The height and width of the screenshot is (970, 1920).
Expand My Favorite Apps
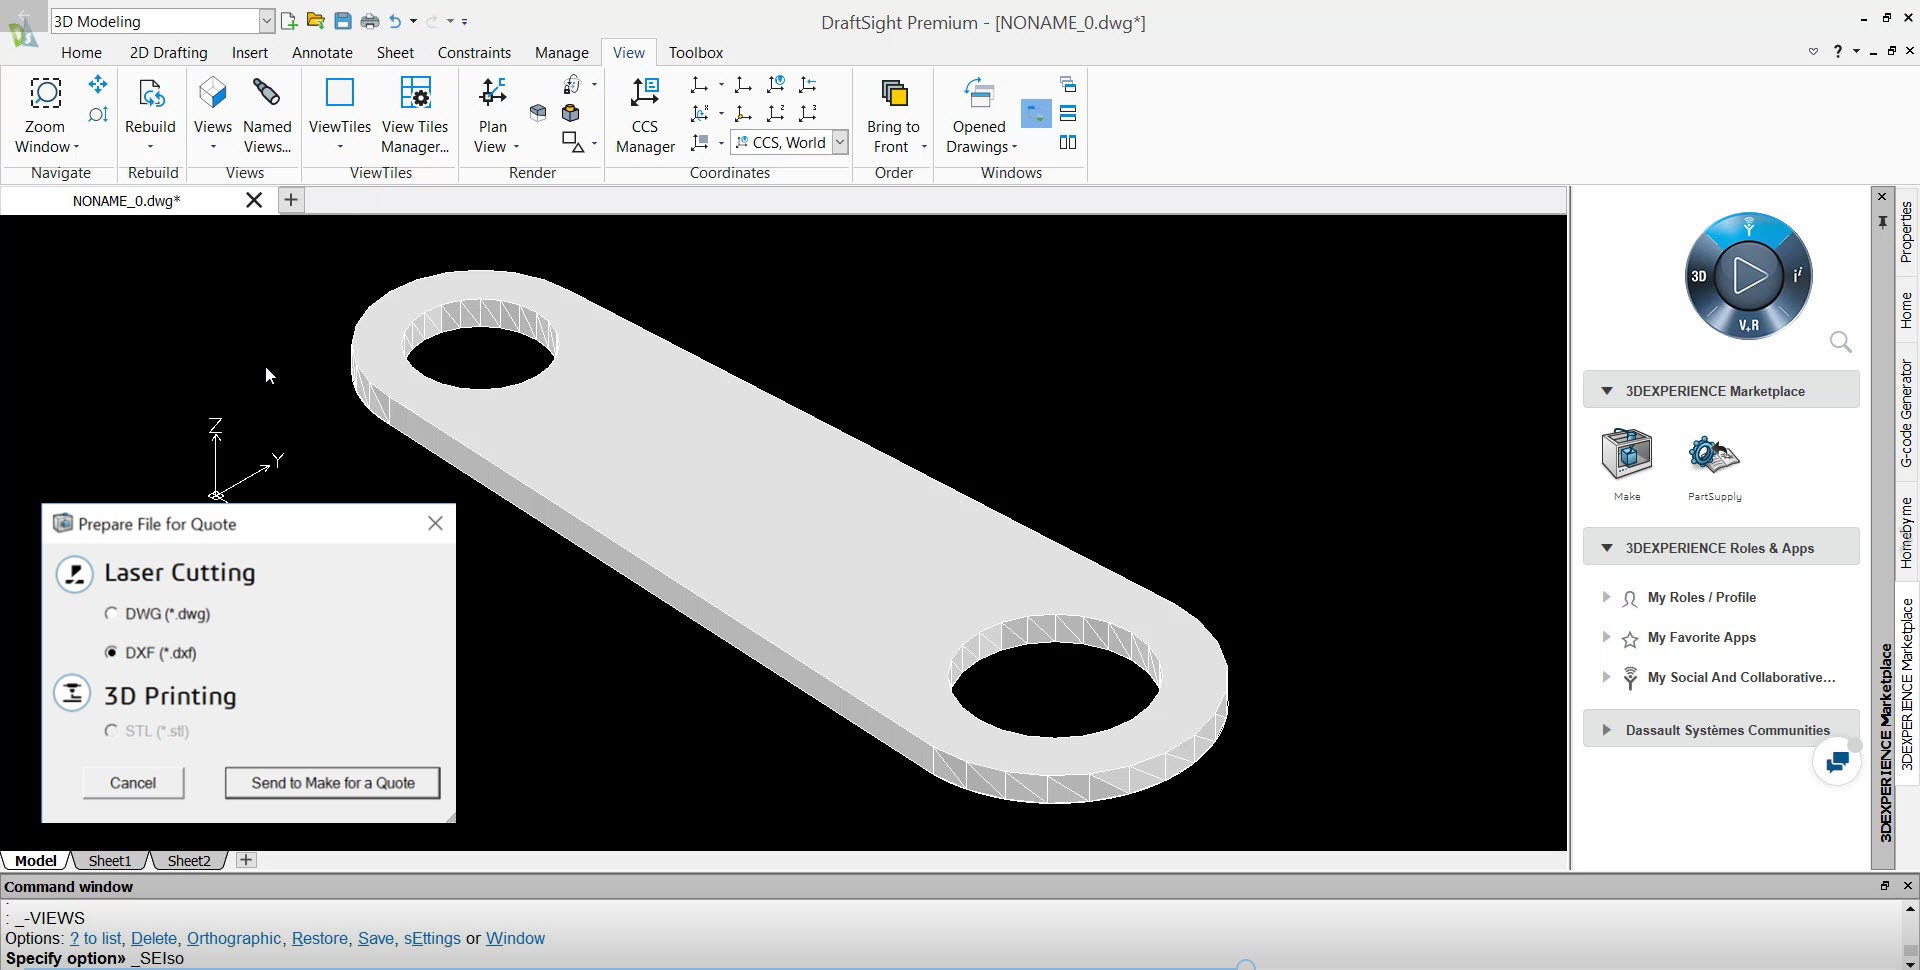[1606, 637]
